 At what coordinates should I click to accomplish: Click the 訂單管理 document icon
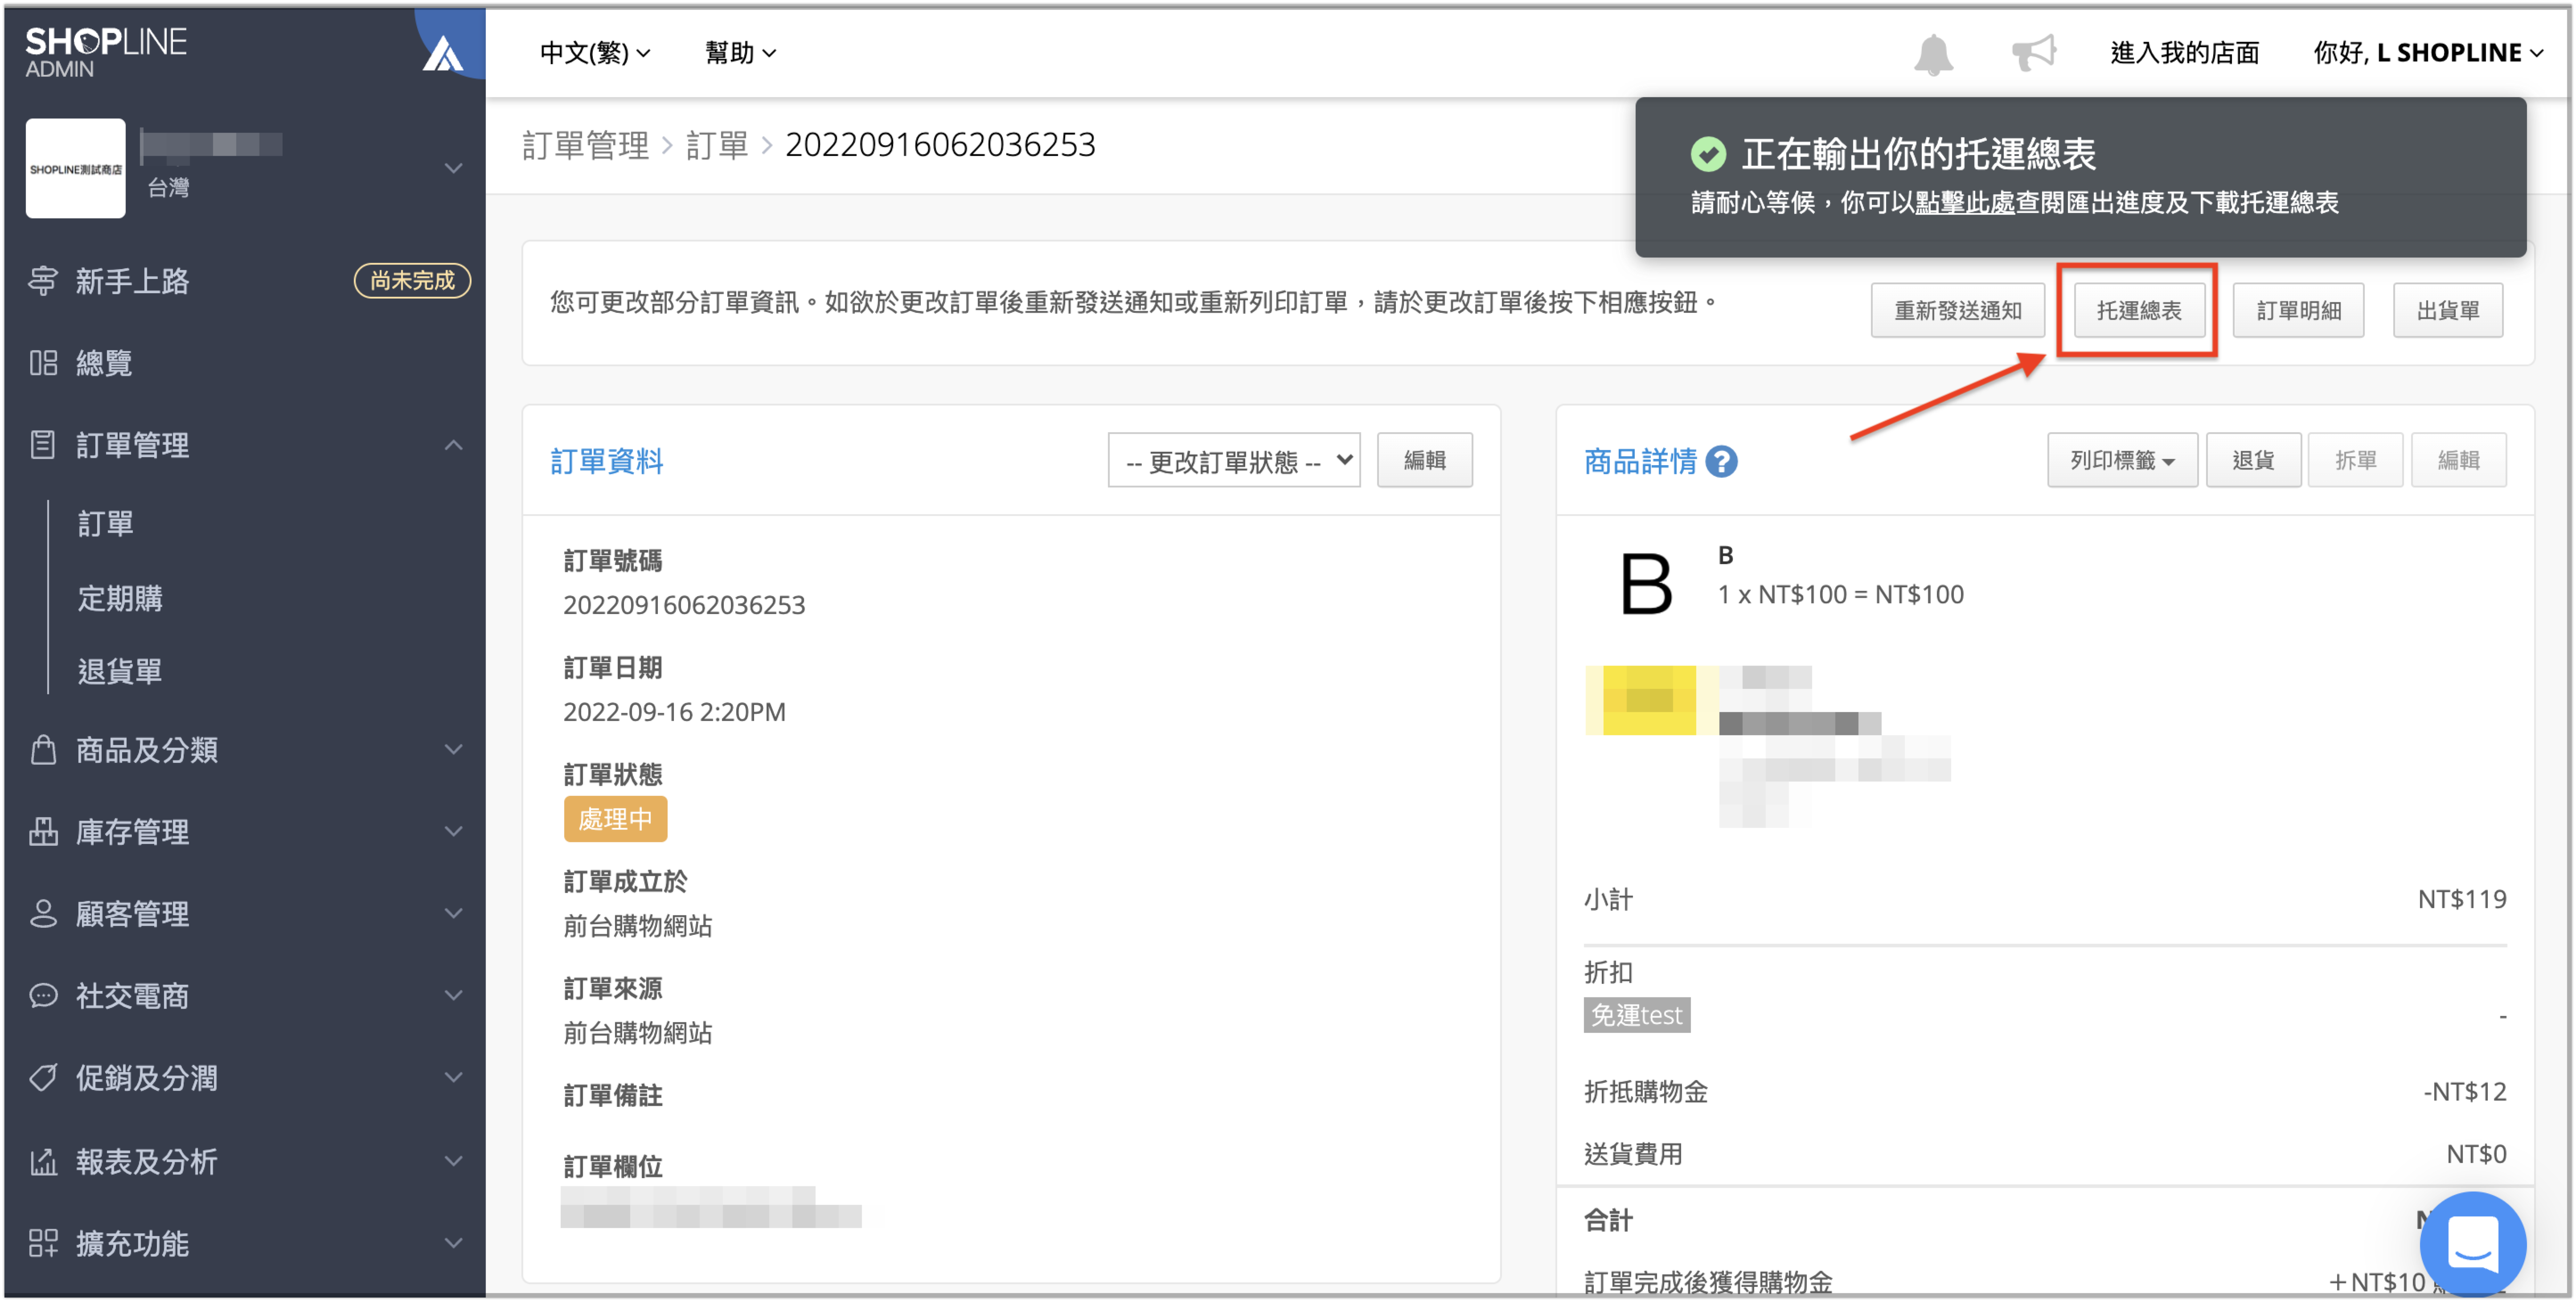(x=43, y=445)
